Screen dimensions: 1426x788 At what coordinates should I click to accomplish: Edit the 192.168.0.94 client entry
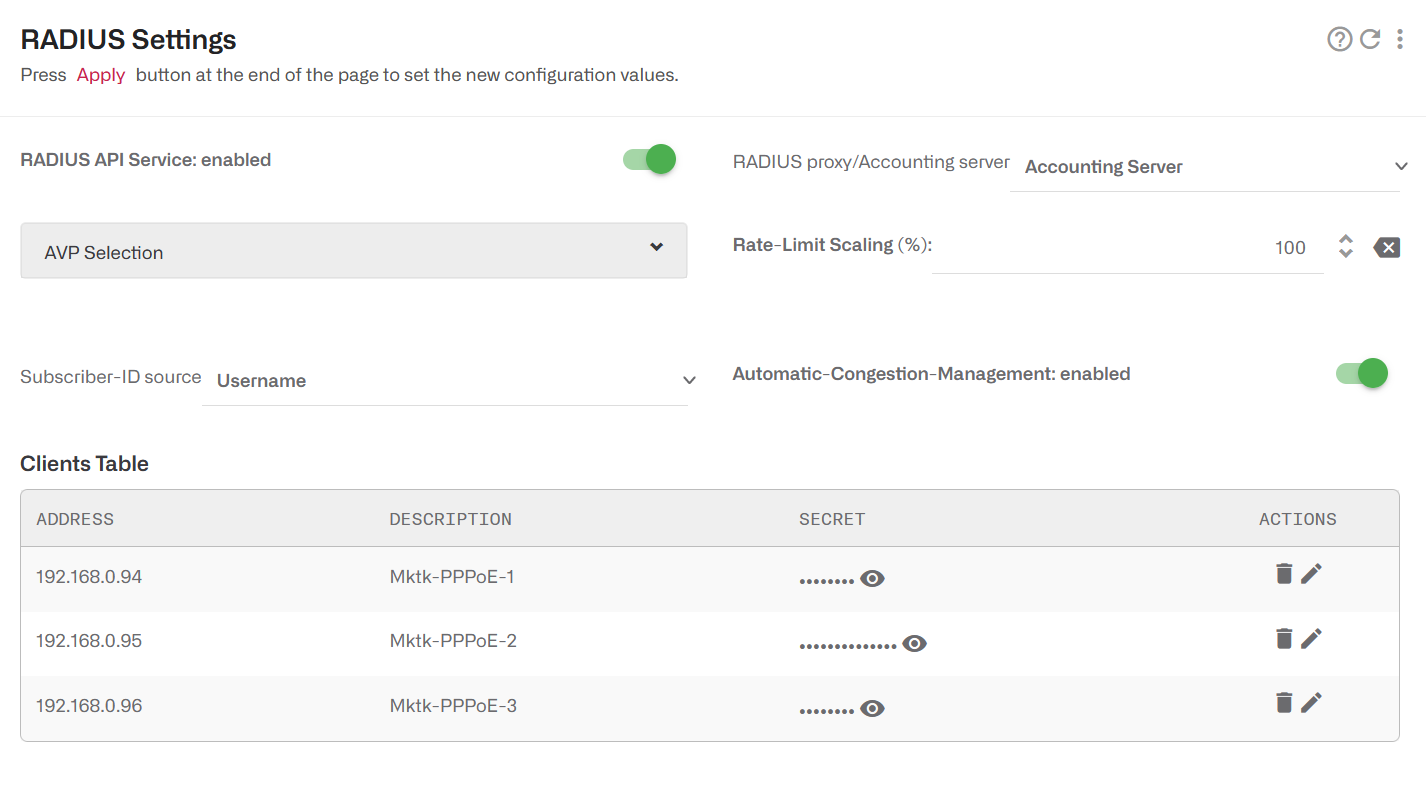1311,573
